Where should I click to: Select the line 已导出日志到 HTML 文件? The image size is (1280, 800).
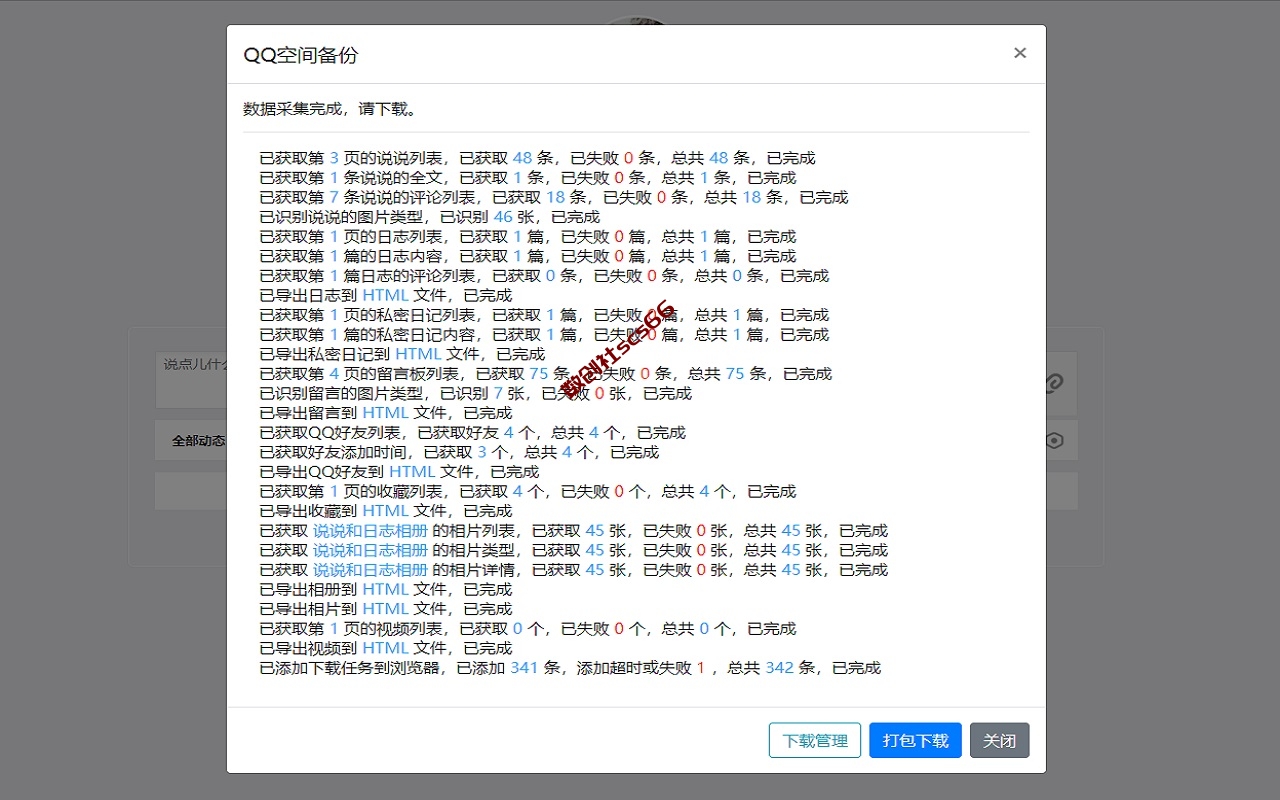385,295
